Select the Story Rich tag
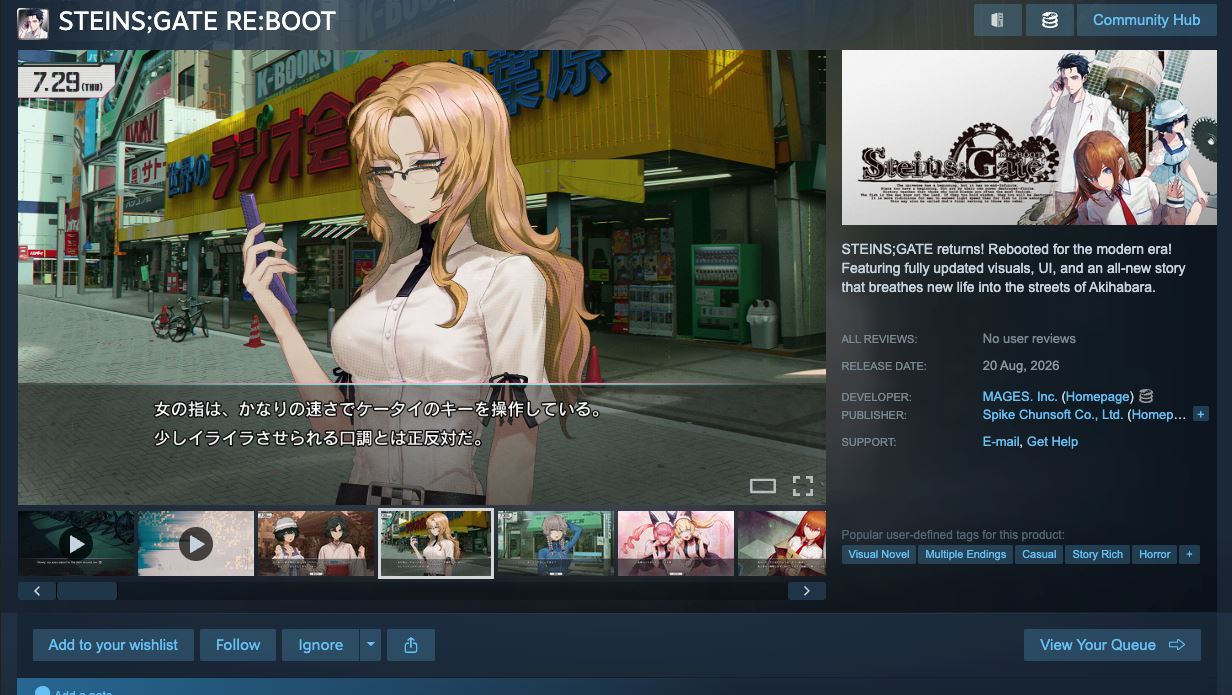The image size is (1232, 695). click(1098, 554)
